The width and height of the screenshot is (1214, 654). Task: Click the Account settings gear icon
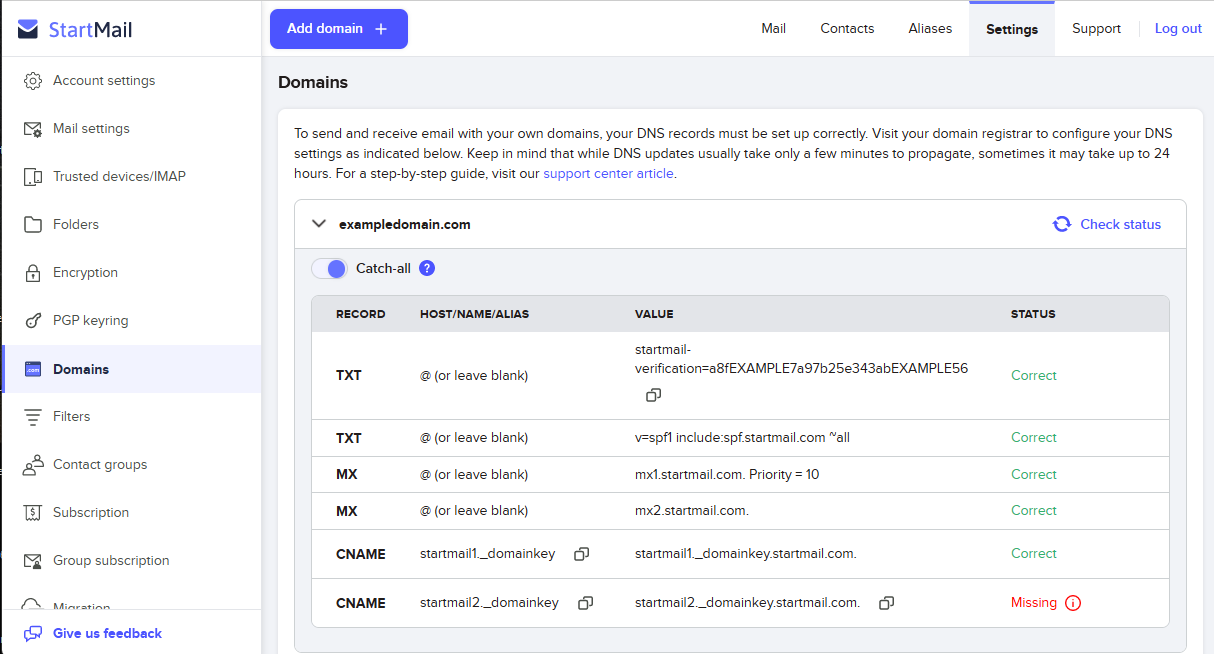[x=33, y=81]
